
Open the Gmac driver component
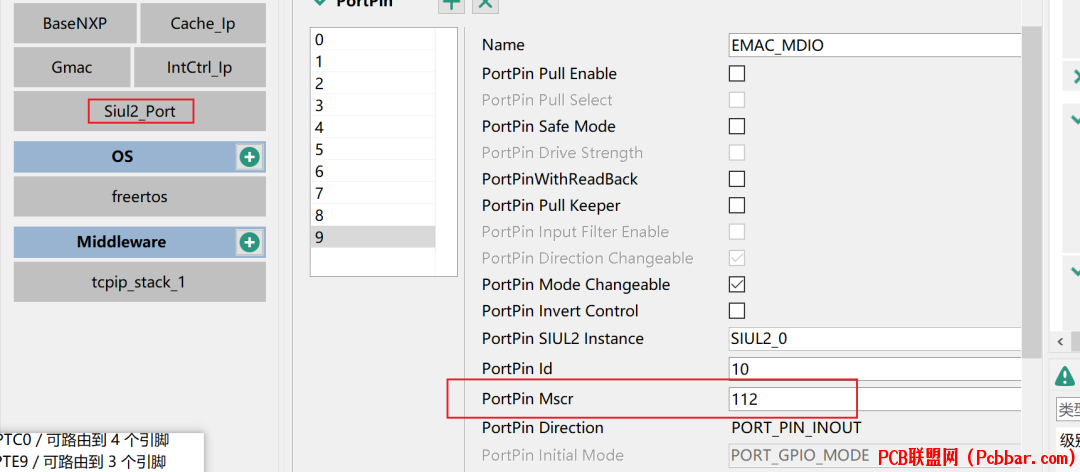72,68
